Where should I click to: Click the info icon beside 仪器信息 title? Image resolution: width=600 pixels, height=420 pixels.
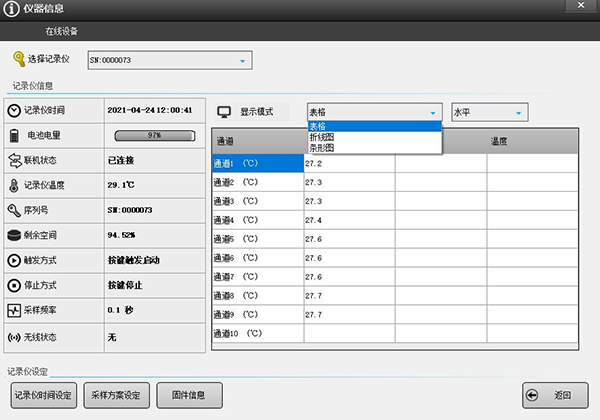click(x=11, y=9)
